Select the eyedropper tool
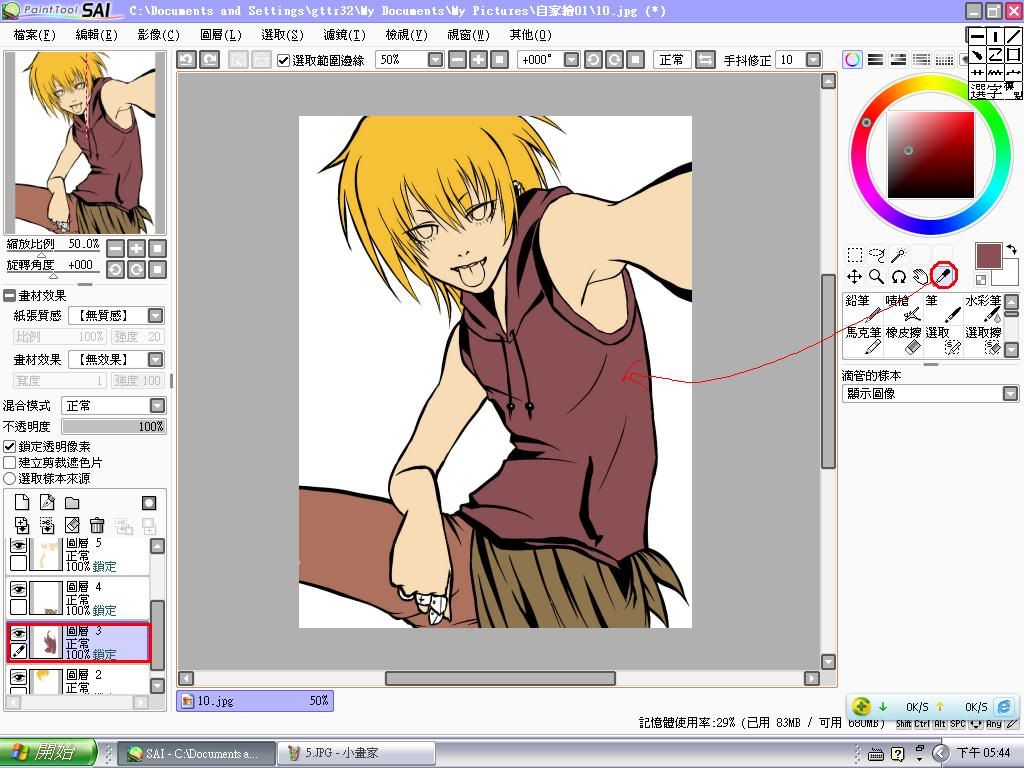Viewport: 1024px width, 768px height. pyautogui.click(x=942, y=276)
